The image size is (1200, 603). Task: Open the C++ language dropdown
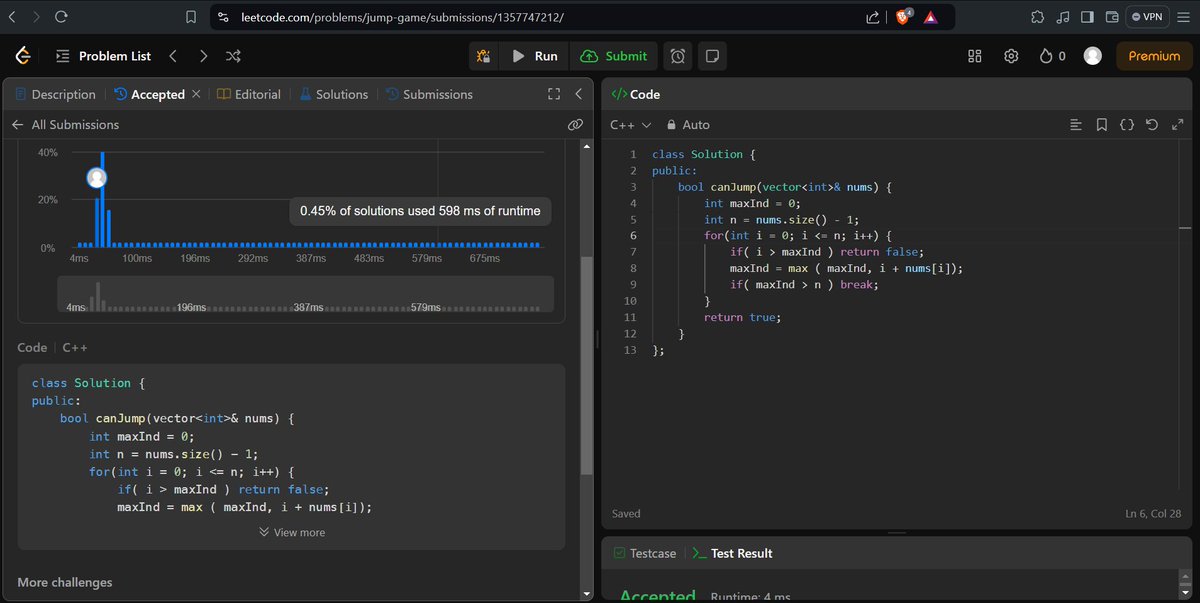(630, 125)
